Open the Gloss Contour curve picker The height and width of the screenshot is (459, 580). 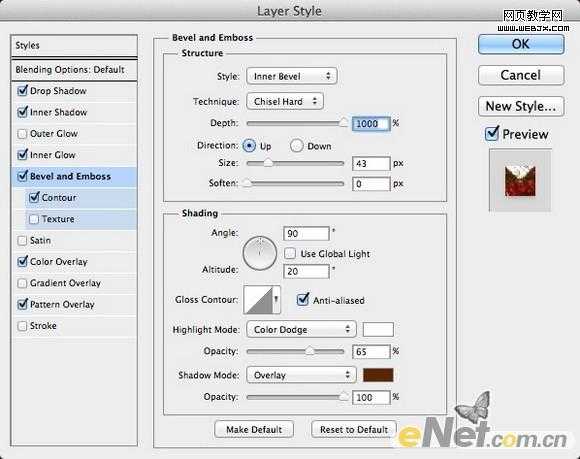262,300
